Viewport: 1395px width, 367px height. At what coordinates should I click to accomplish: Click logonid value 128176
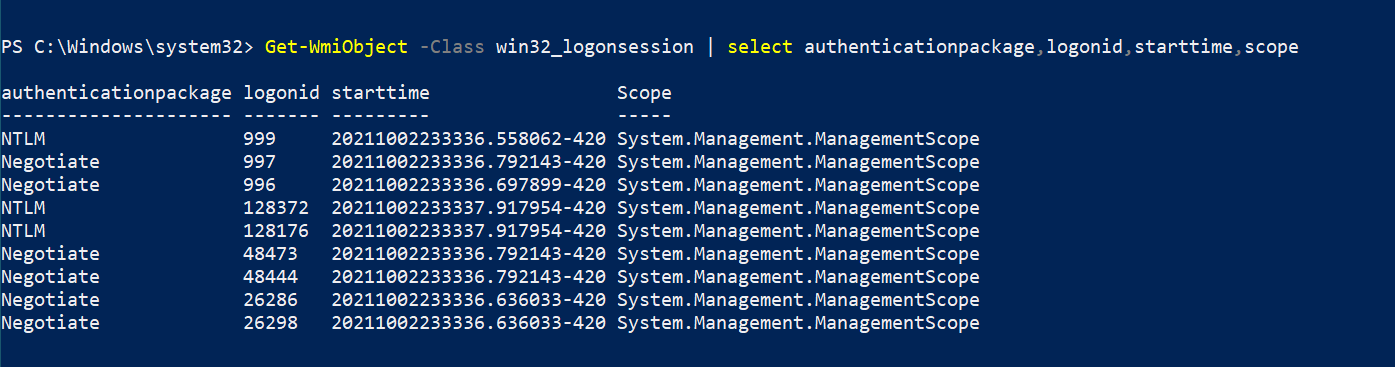tap(276, 231)
